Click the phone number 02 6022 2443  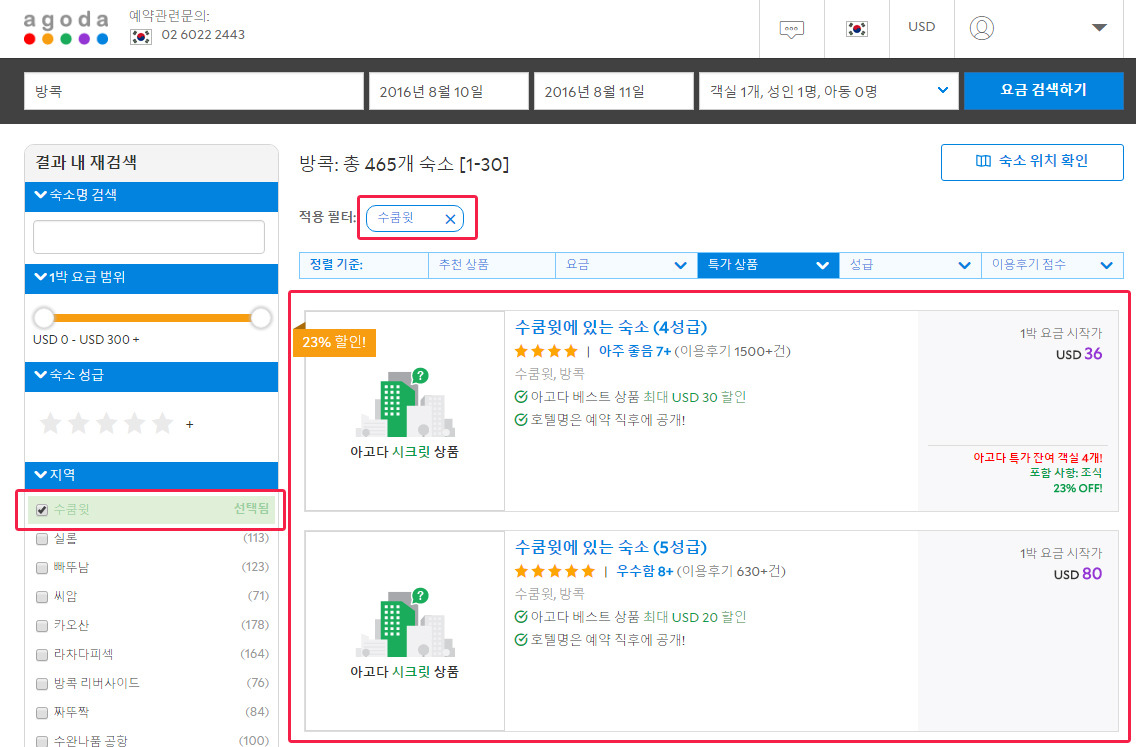click(203, 35)
